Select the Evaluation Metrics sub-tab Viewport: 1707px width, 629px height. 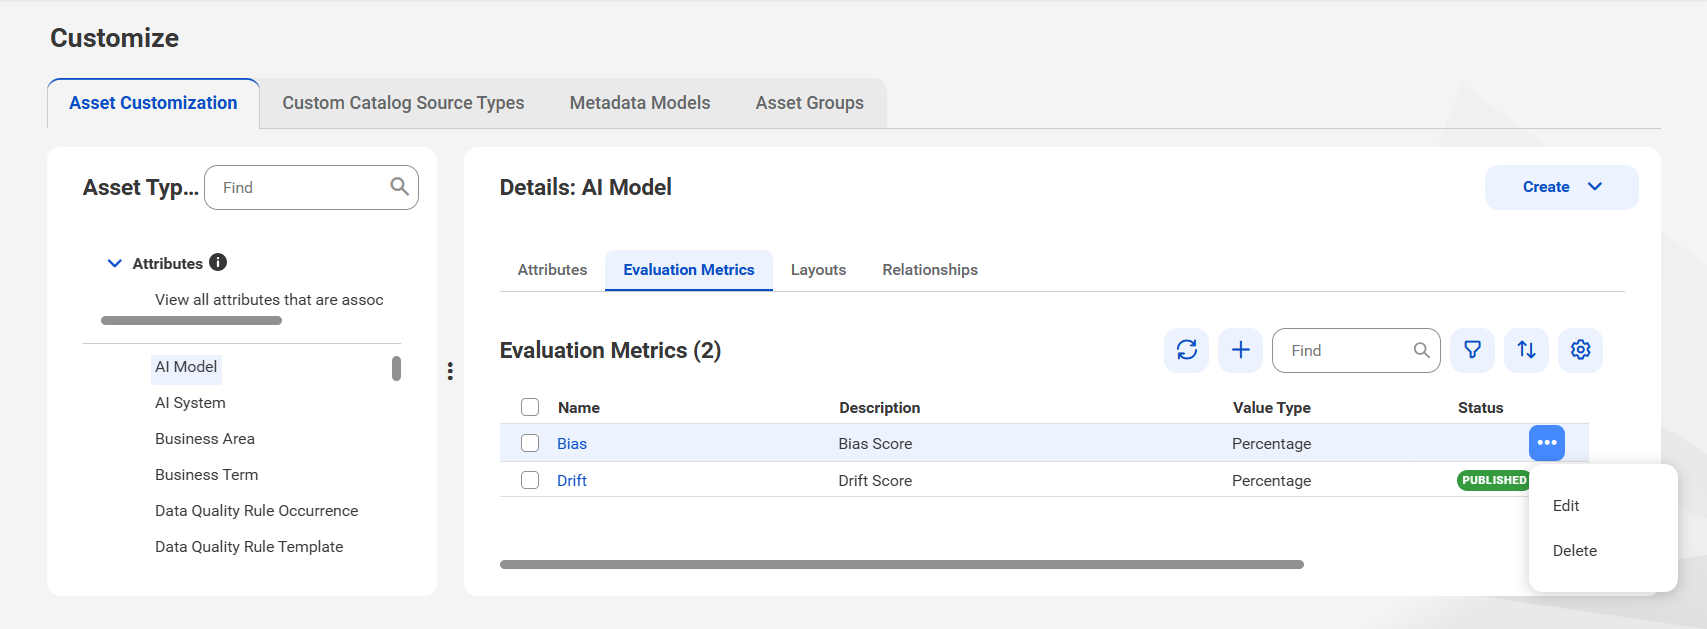pyautogui.click(x=689, y=270)
